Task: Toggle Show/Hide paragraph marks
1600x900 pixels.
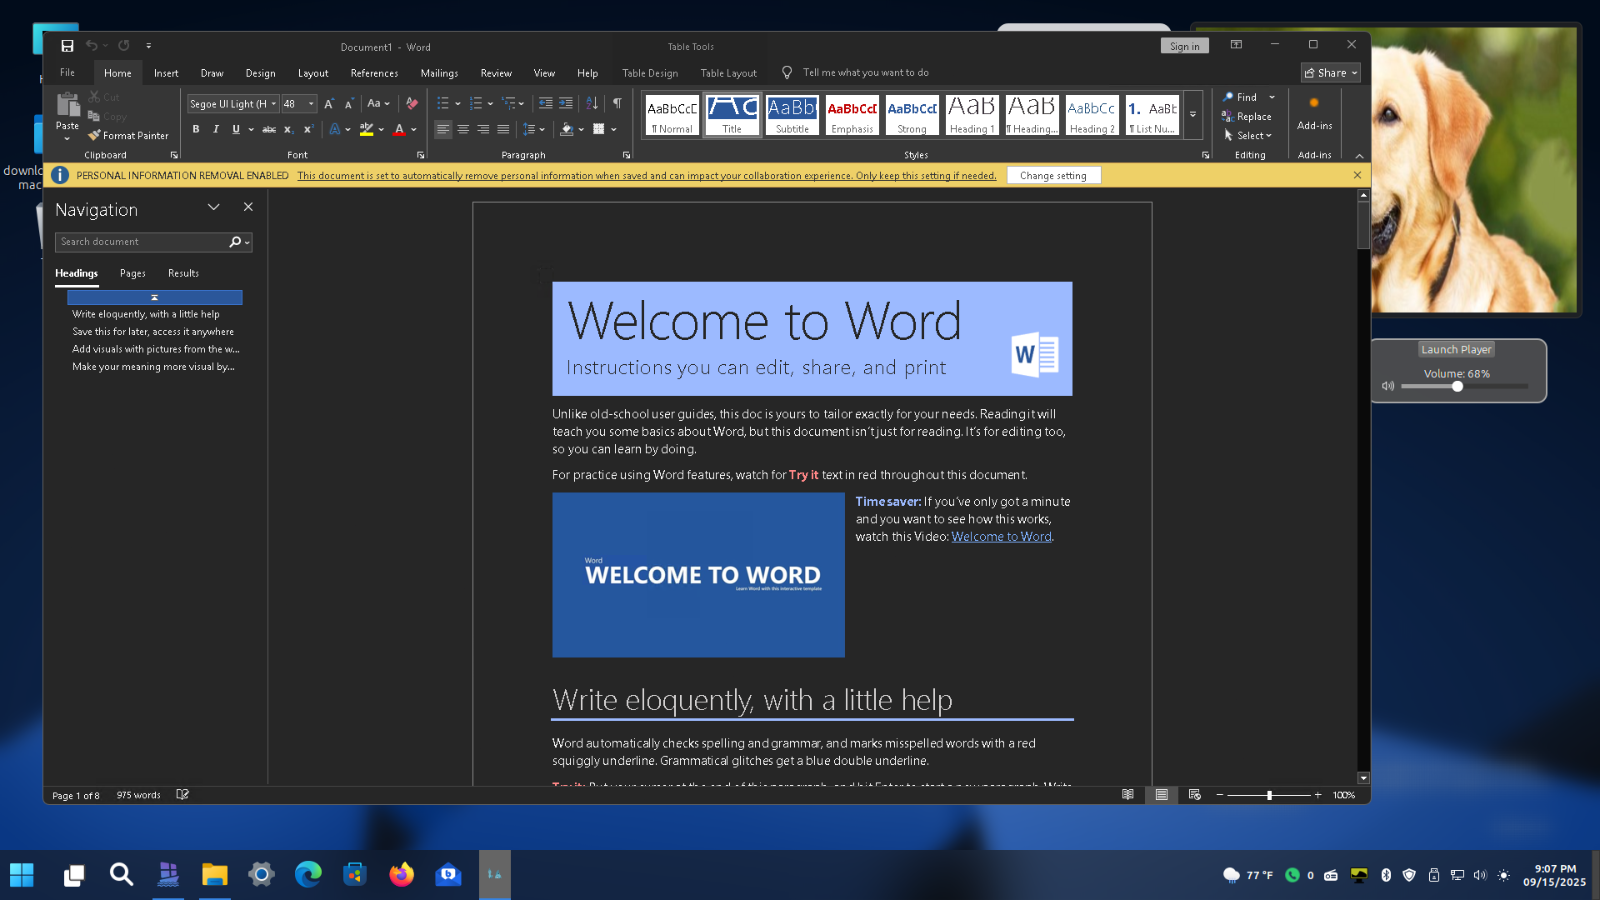Action: pyautogui.click(x=617, y=103)
